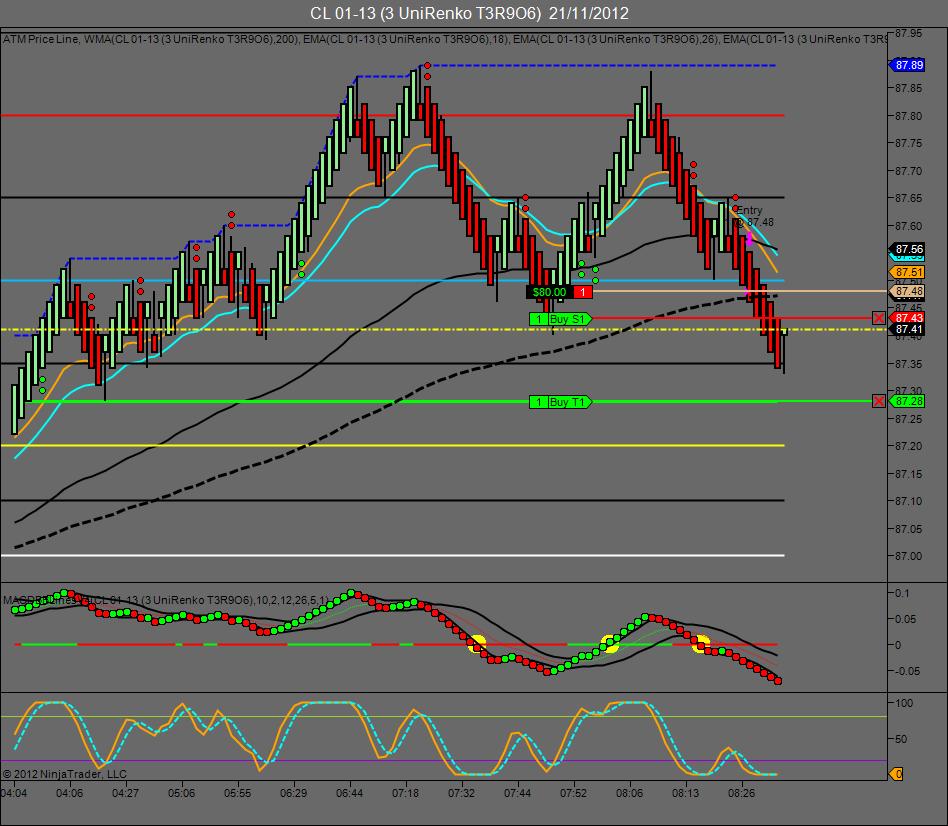Click the 08:13 time axis label
Viewport: 948px width, 826px height.
pos(685,792)
